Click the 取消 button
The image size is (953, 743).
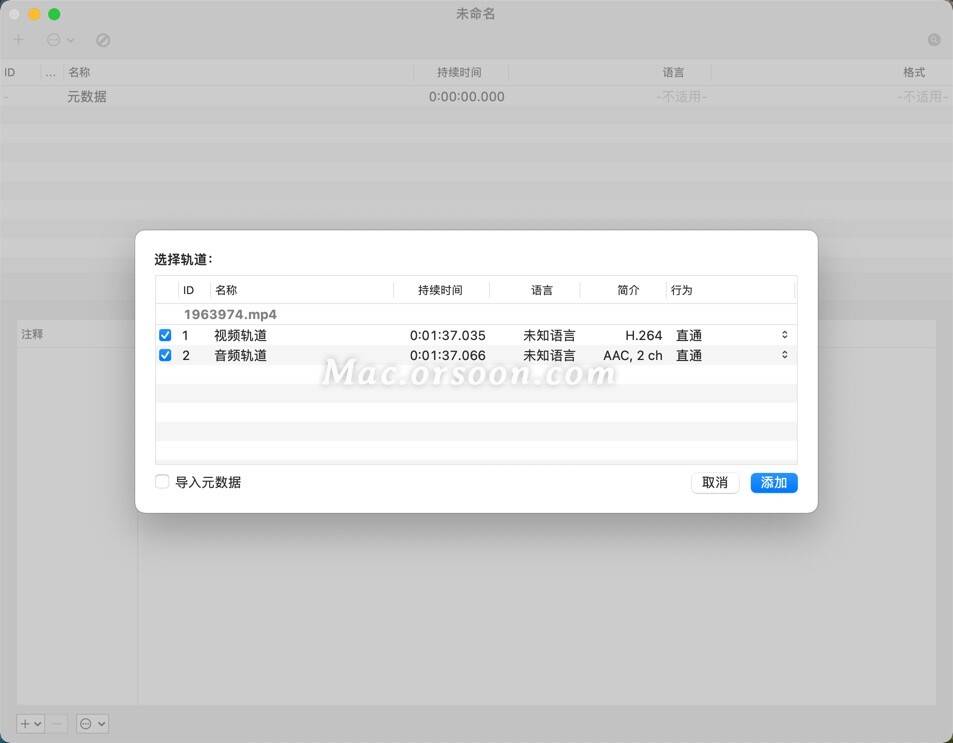[715, 483]
